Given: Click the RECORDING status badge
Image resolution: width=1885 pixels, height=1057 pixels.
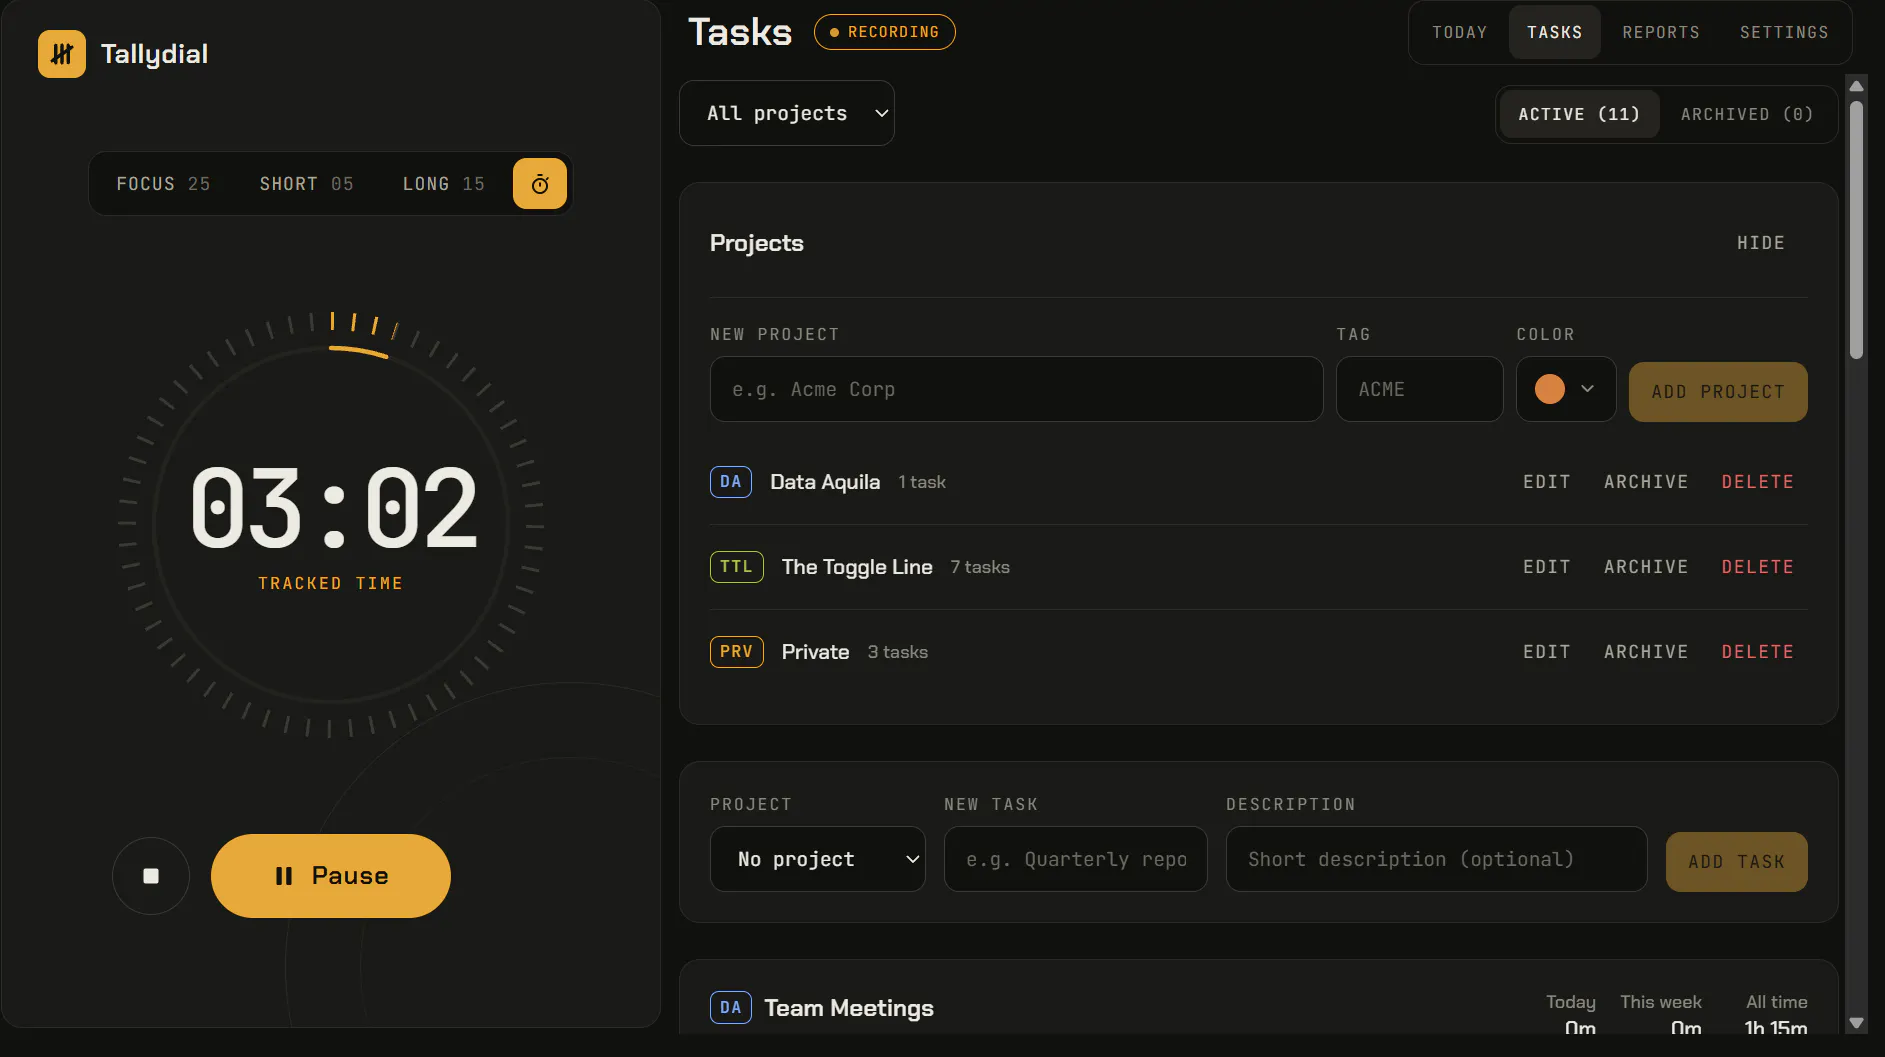Looking at the screenshot, I should (885, 32).
